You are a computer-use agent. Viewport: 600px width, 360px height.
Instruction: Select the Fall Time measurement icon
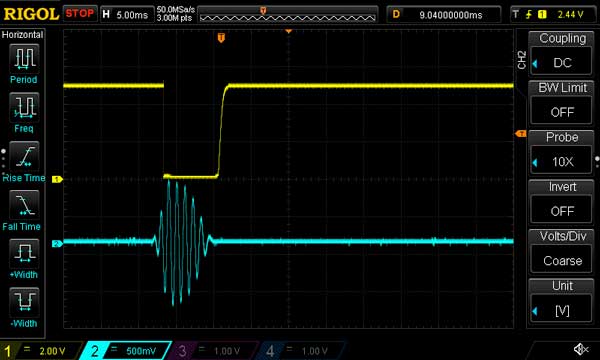click(24, 204)
